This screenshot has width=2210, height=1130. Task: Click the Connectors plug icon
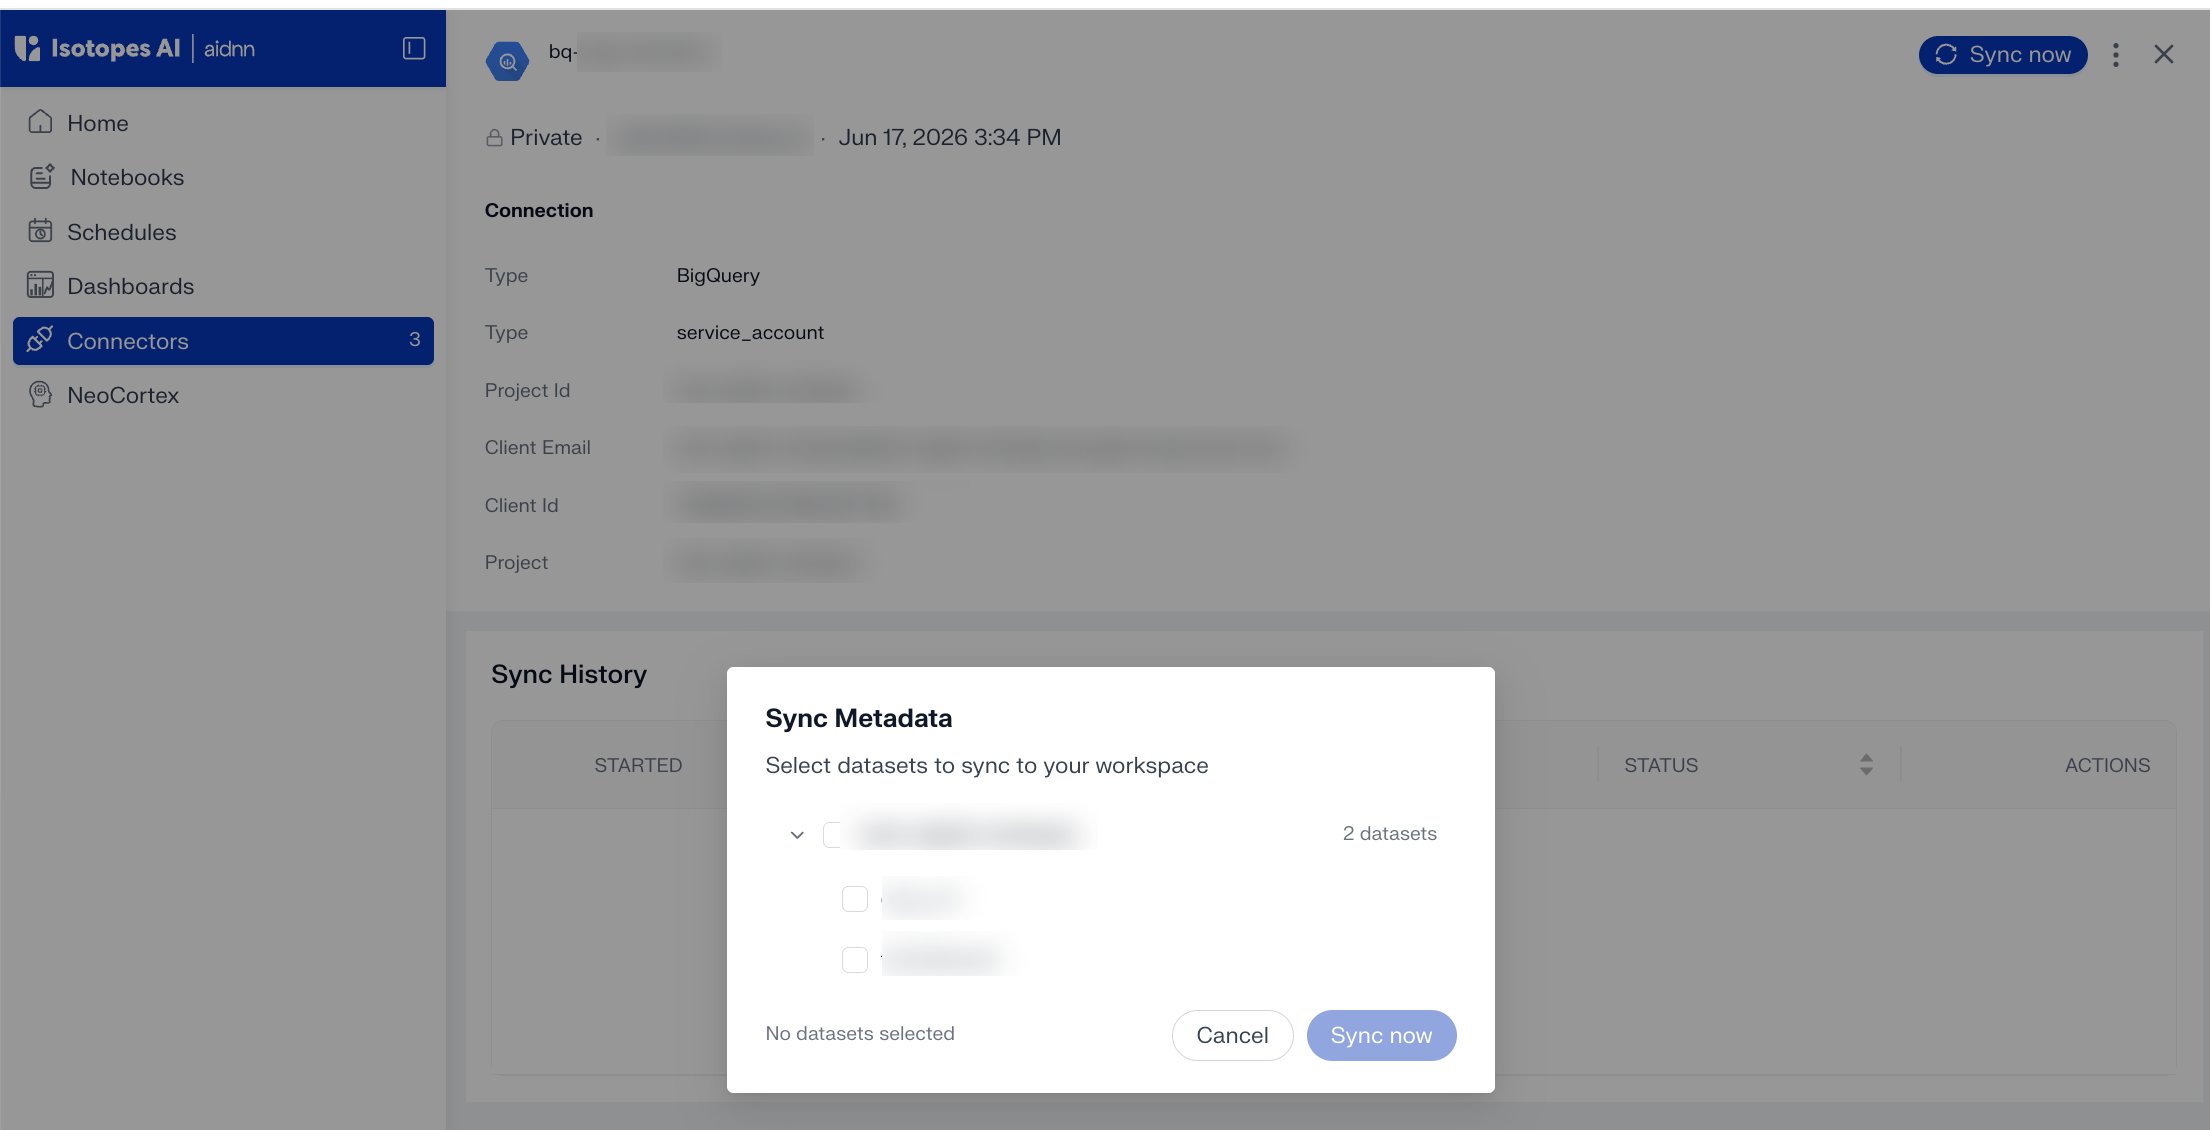(x=40, y=339)
